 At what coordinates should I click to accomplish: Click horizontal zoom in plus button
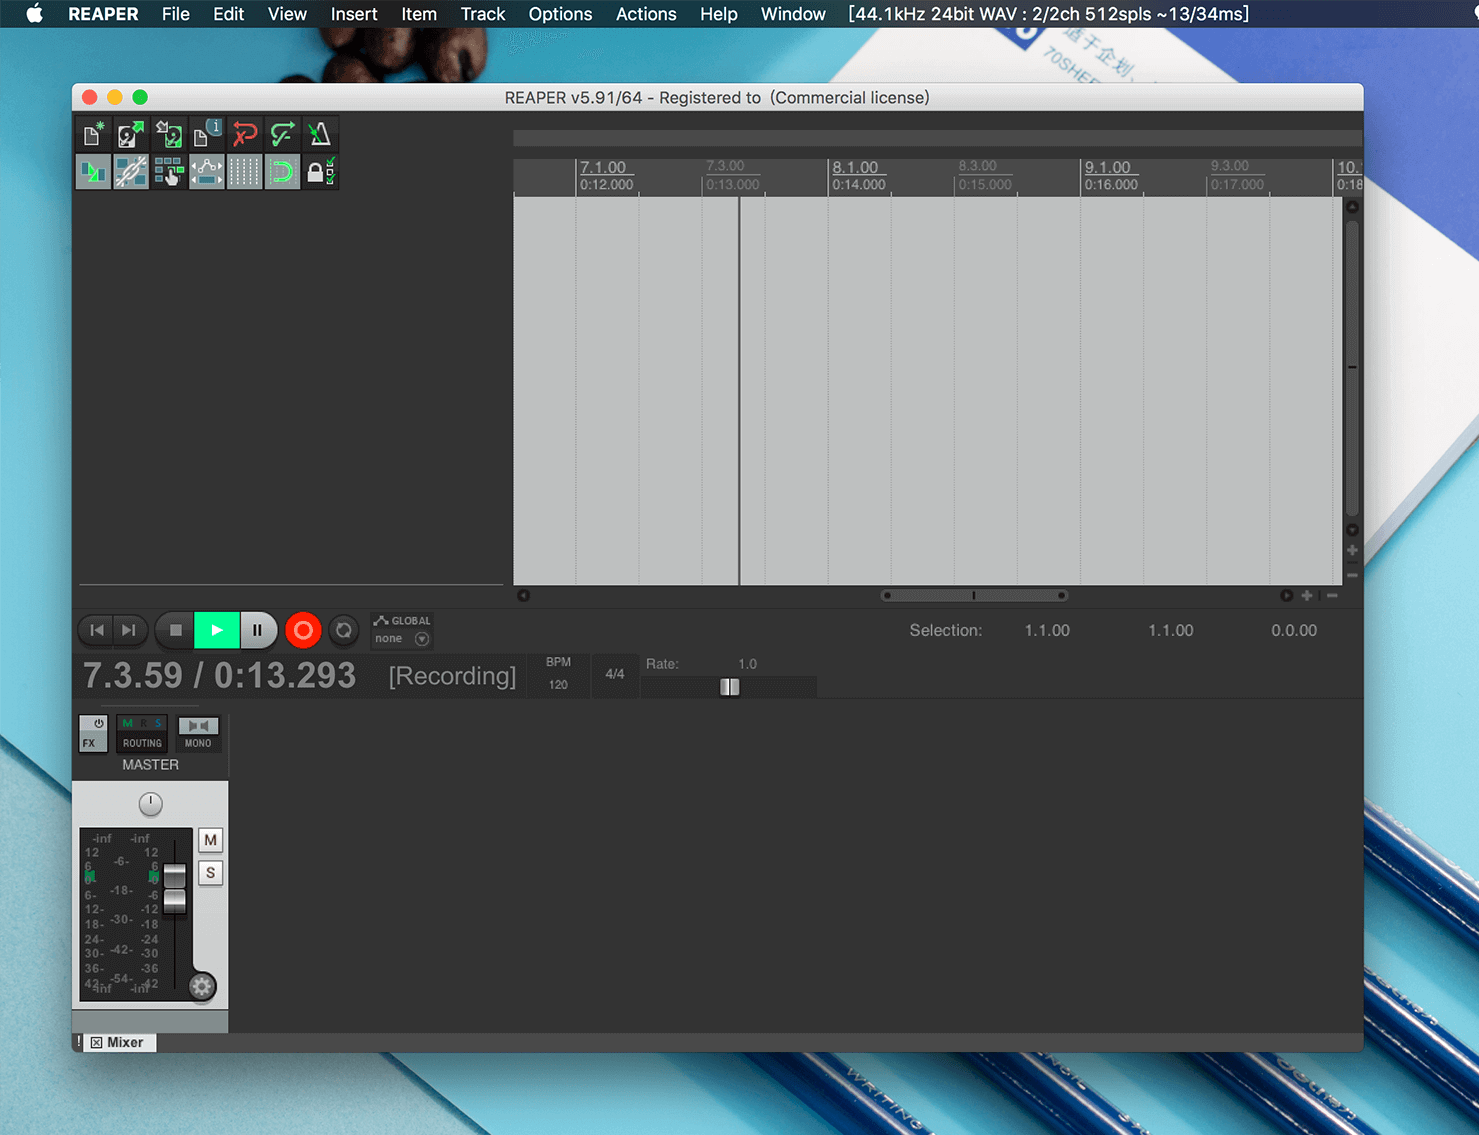1307,595
